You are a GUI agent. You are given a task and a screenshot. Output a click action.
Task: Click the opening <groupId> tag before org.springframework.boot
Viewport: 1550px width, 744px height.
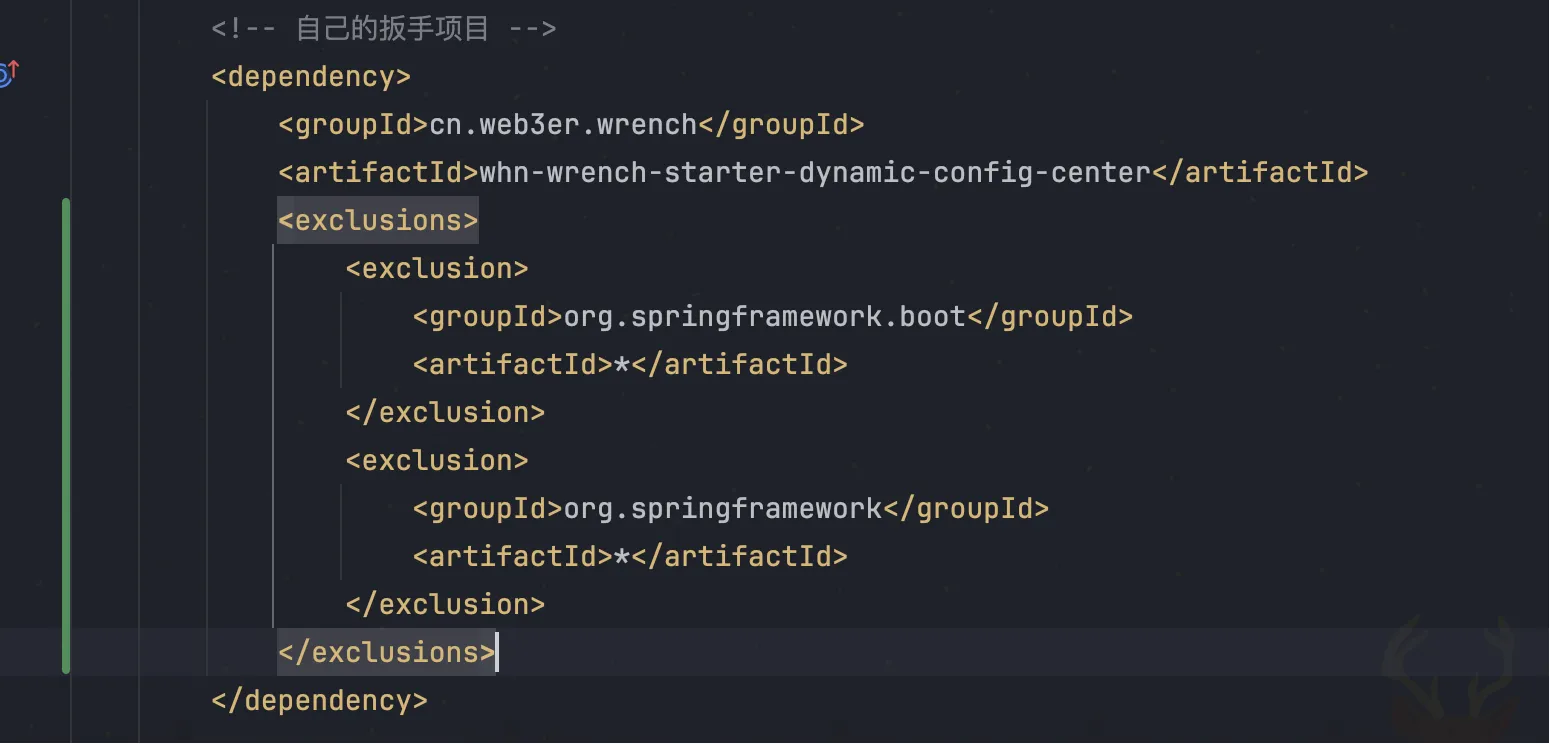[x=488, y=317]
